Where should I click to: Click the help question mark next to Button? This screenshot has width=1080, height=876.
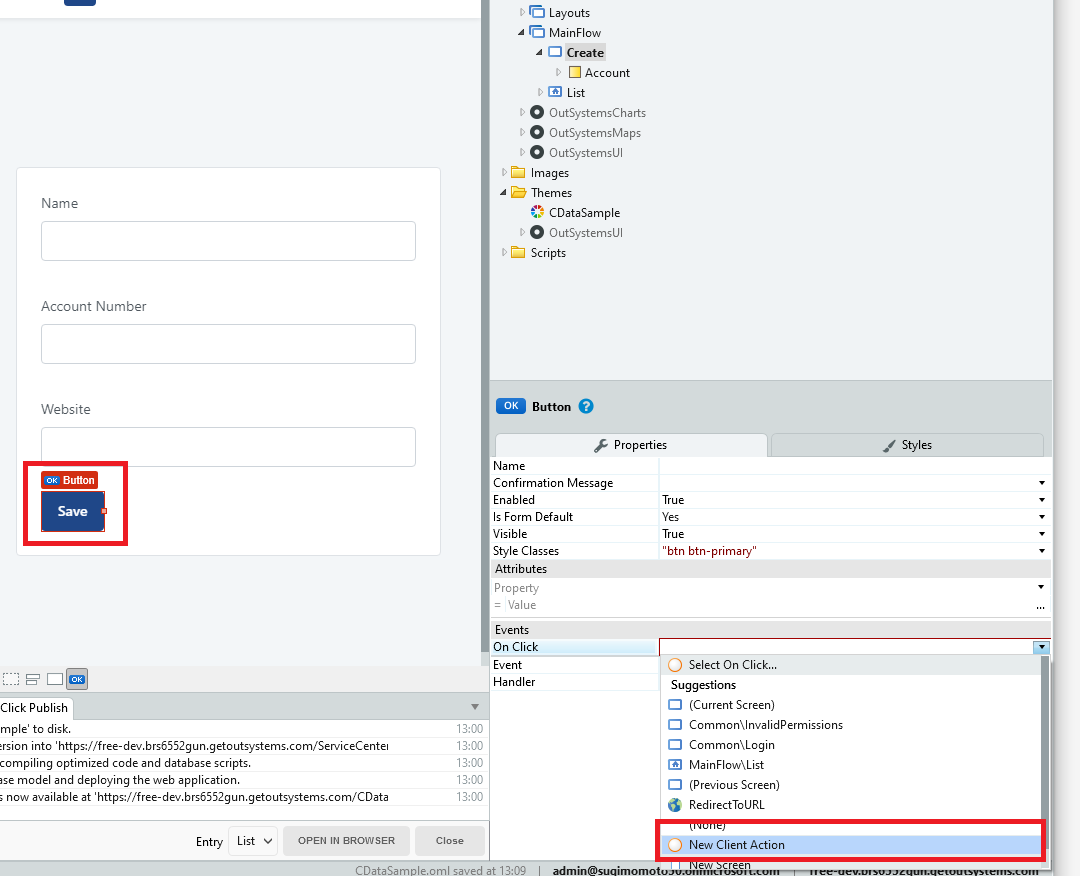point(585,406)
